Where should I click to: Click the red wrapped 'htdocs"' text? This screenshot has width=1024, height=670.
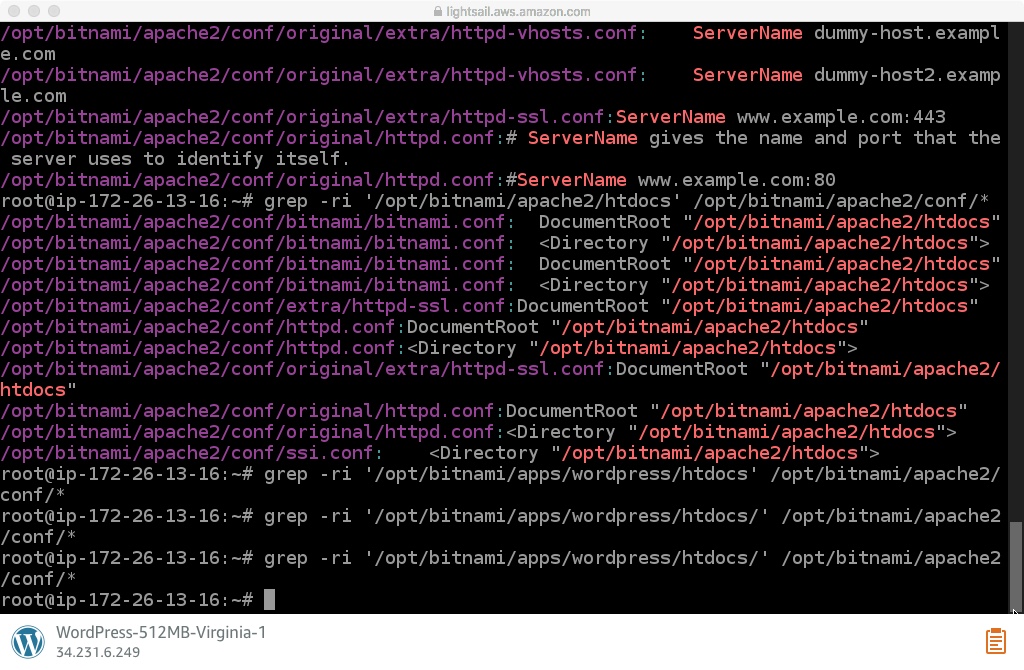(38, 390)
